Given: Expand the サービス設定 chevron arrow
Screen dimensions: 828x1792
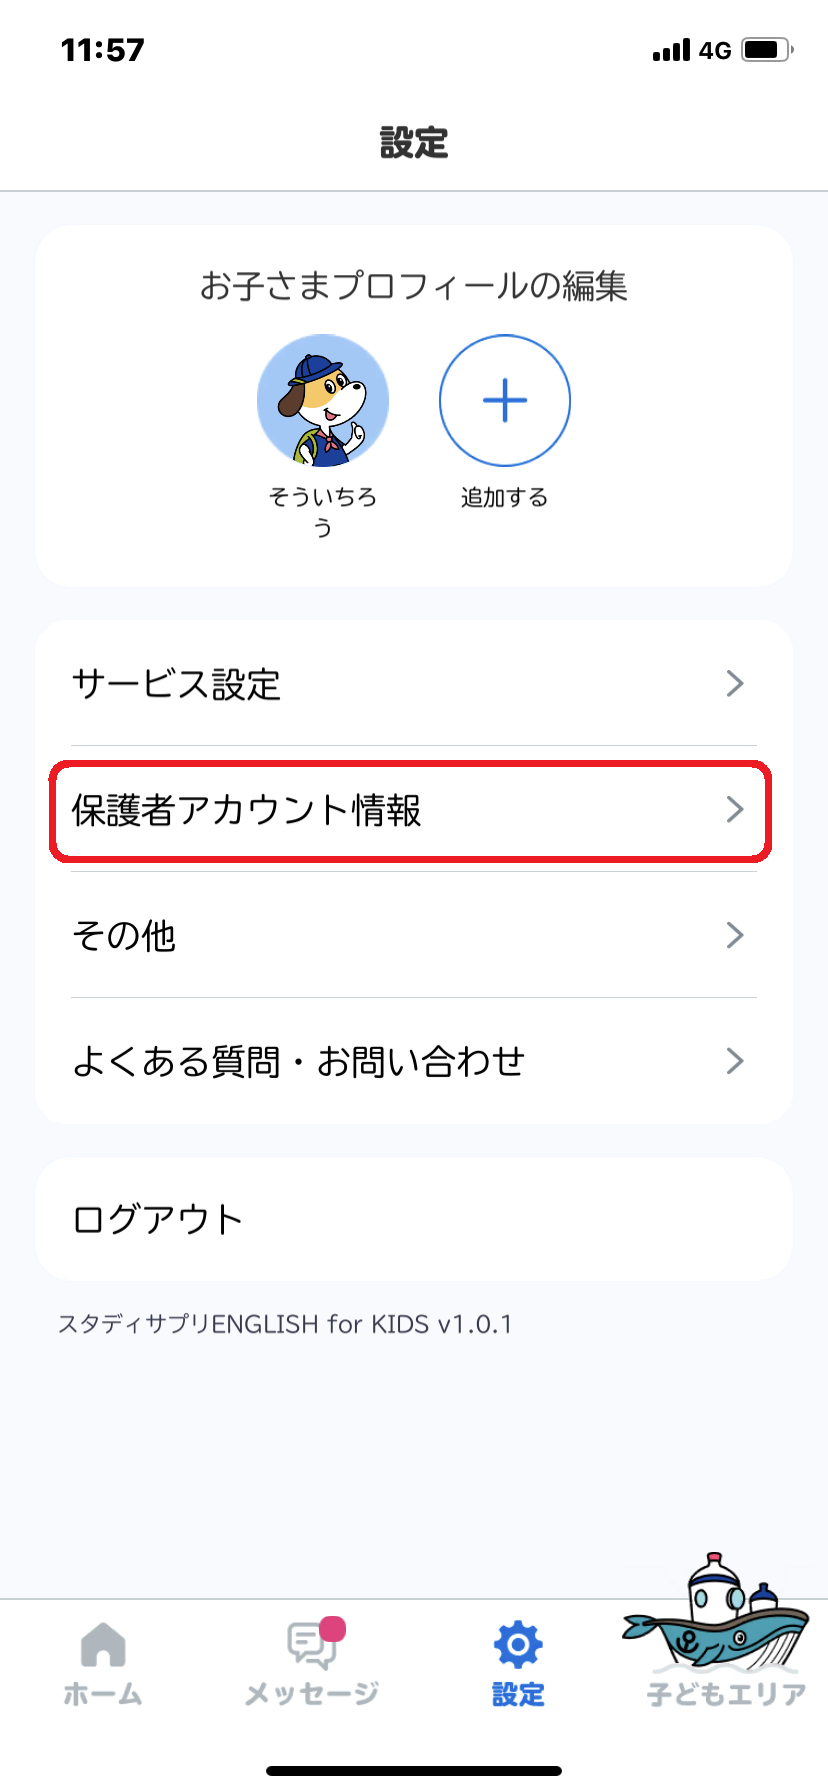Looking at the screenshot, I should pyautogui.click(x=735, y=684).
